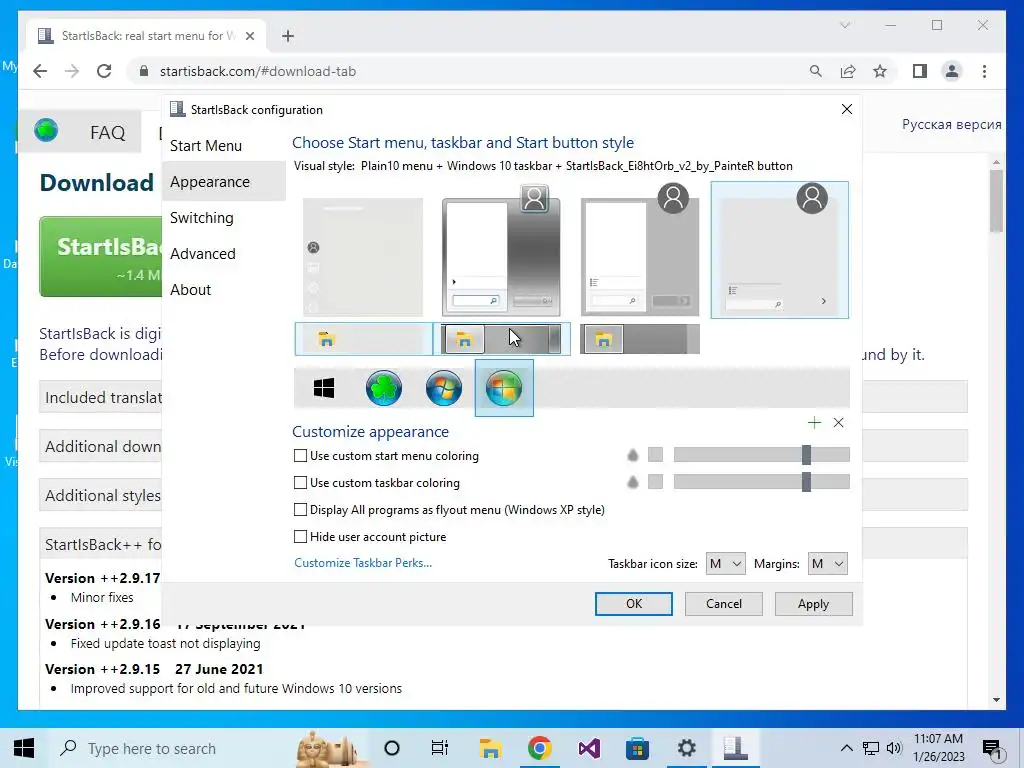Add a custom start button image with plus icon

click(814, 423)
